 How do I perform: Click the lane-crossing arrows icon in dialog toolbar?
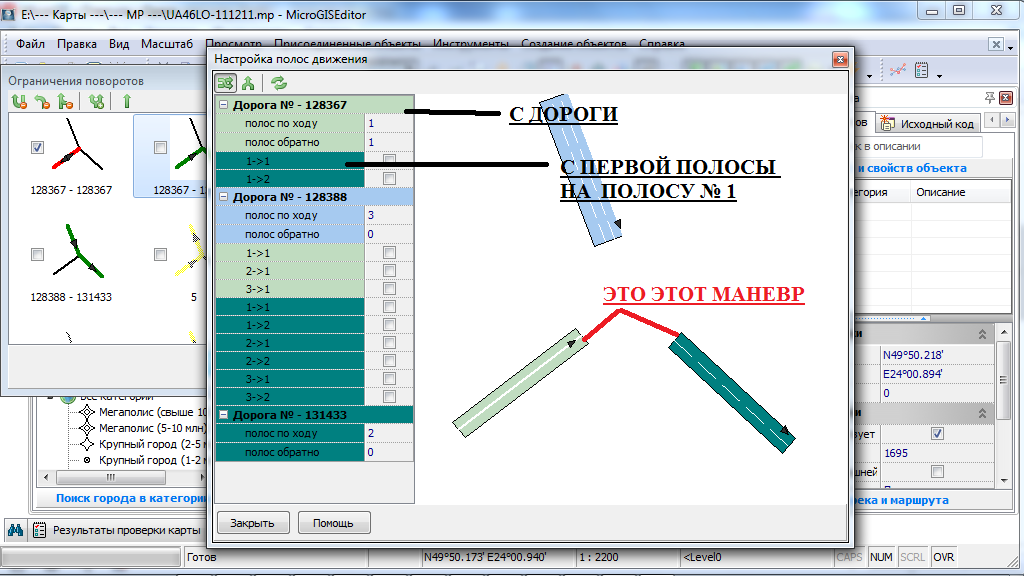(226, 83)
